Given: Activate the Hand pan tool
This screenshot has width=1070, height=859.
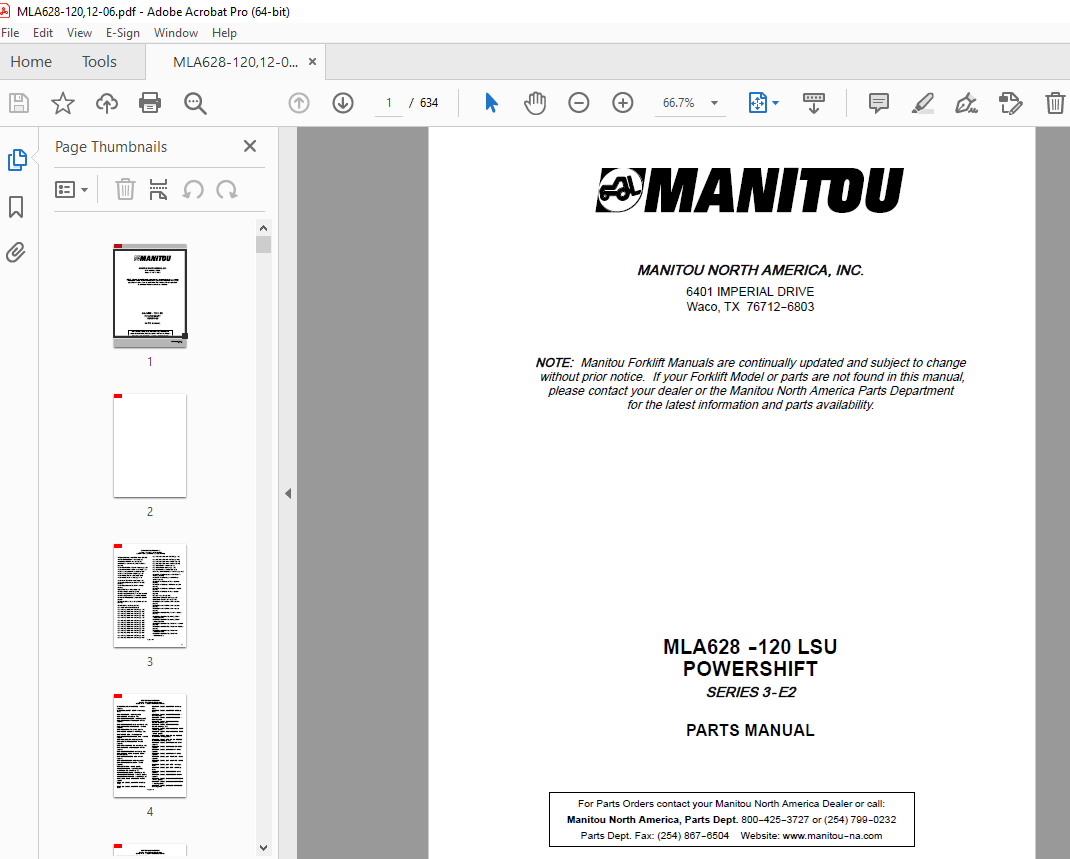Looking at the screenshot, I should pos(535,103).
